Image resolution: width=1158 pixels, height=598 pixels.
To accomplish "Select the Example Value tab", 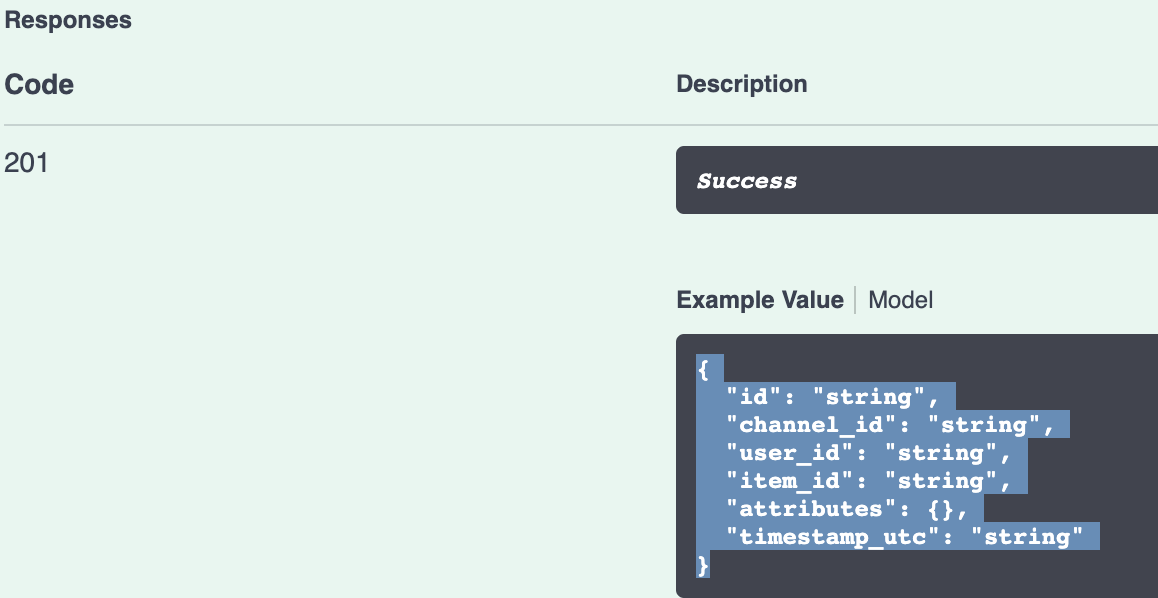I will (x=761, y=299).
